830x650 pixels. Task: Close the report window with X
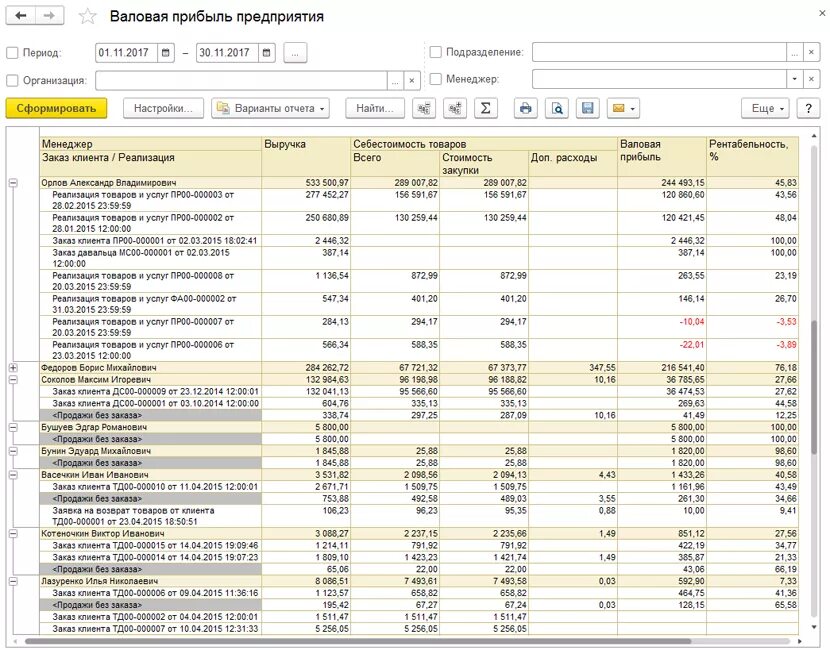click(822, 14)
